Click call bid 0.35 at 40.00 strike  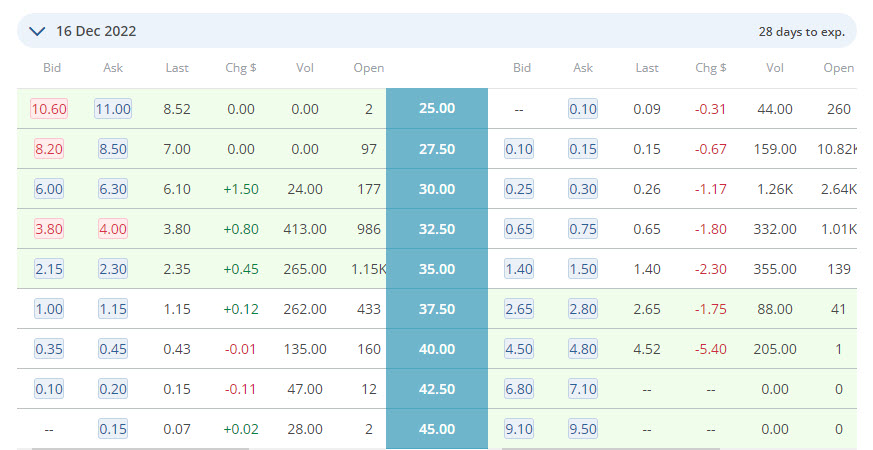(x=49, y=349)
